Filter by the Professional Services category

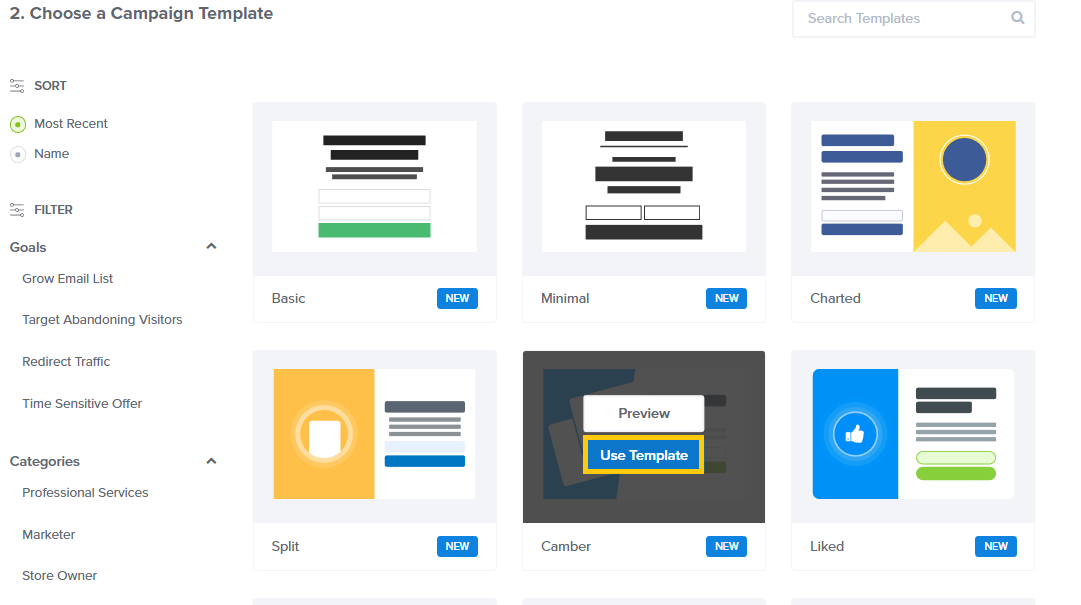pos(85,492)
